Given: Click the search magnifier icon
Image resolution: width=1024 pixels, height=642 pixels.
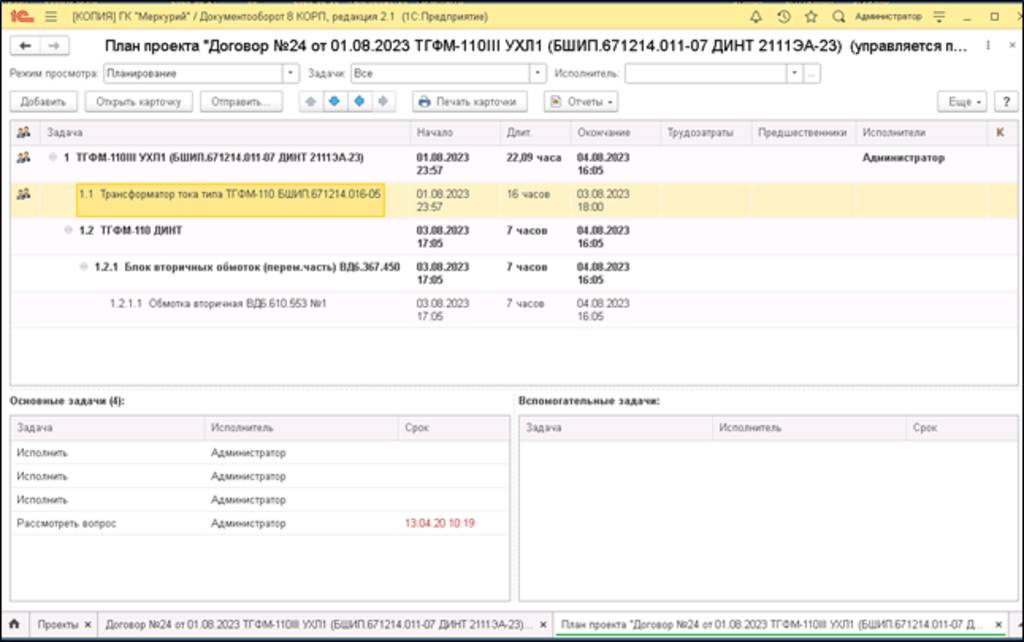Looking at the screenshot, I should [839, 17].
